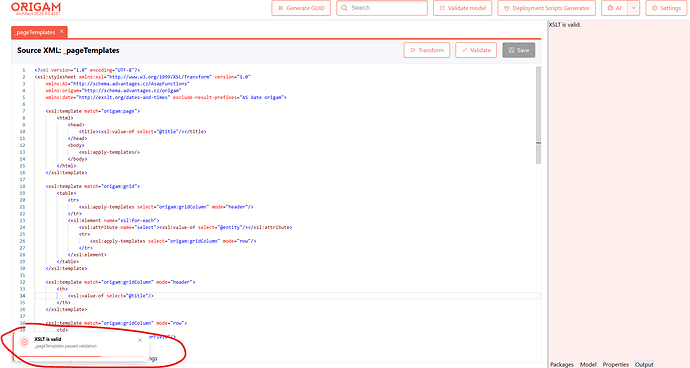This screenshot has width=690, height=368.
Task: Click template gridColumn mode="row" line 38
Action: (116, 323)
